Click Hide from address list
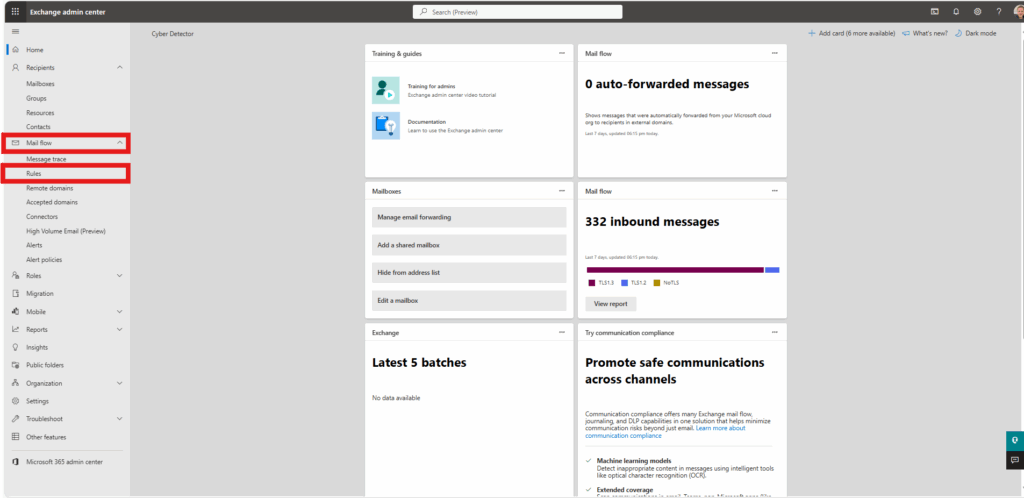This screenshot has height=498, width=1024. (469, 273)
